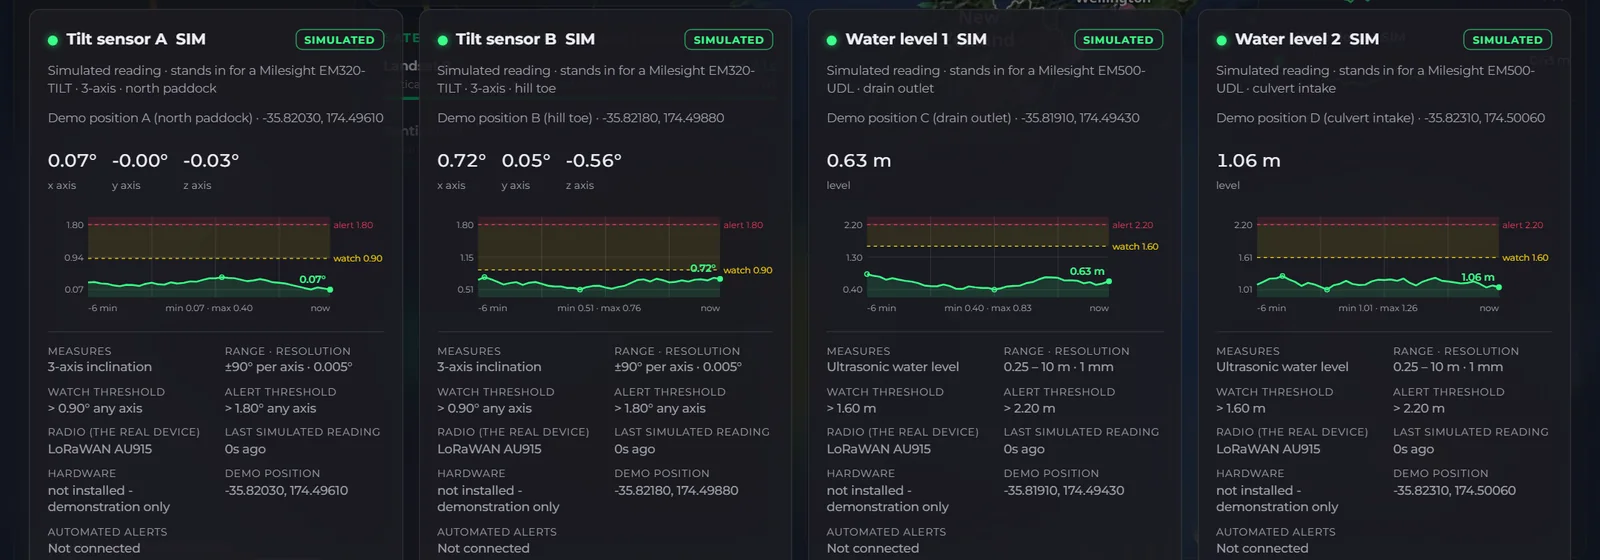Viewport: 1600px width, 560px height.
Task: Select the -0.00° y axis reading on Tilt sensor A
Action: (140, 161)
